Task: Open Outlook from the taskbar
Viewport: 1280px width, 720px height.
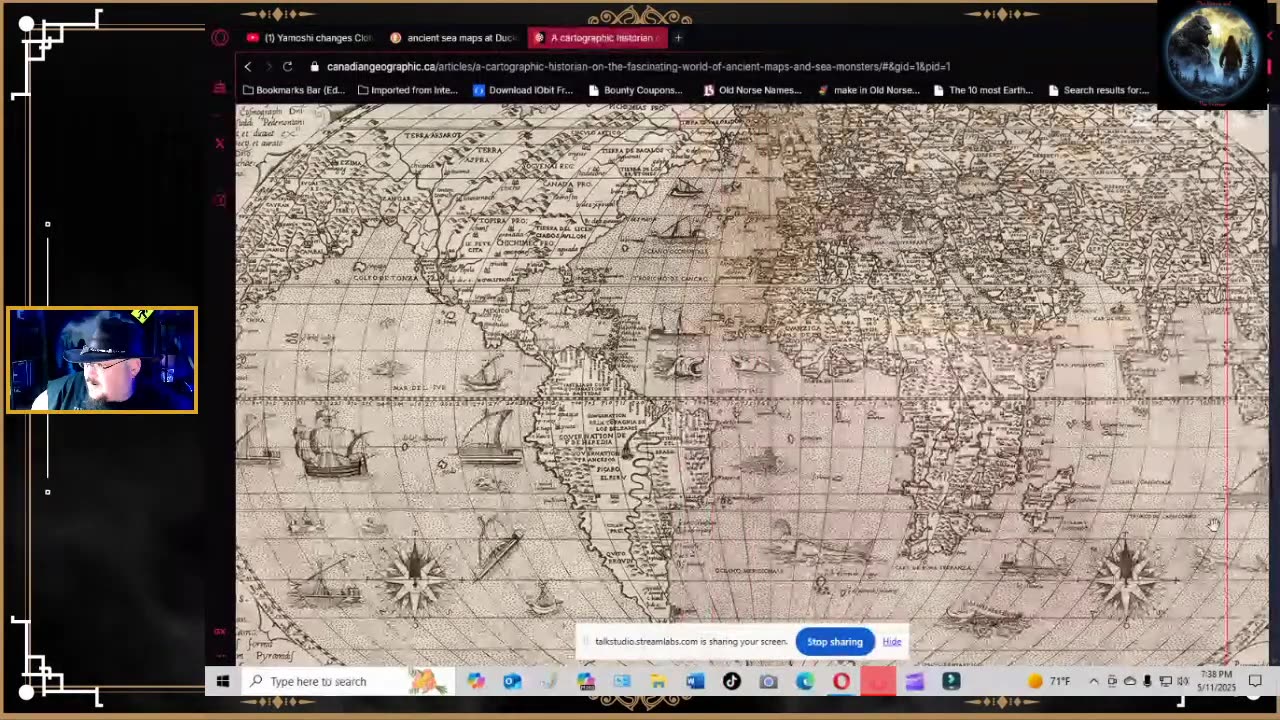Action: pos(512,682)
